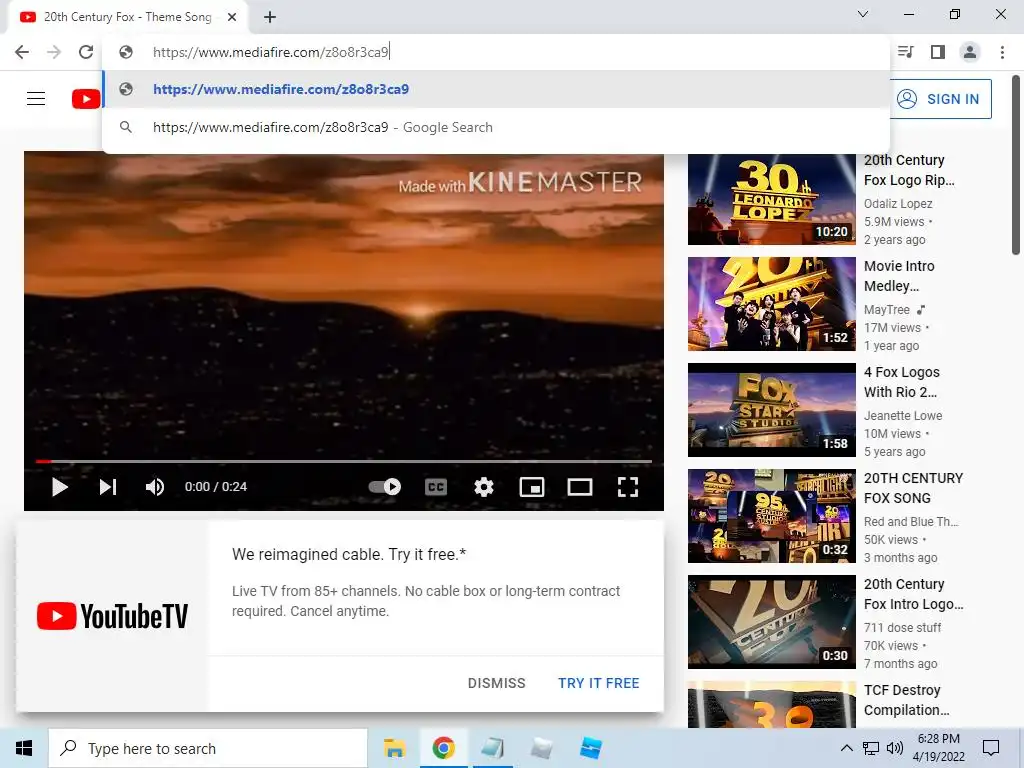Open the YouTube hamburger guide menu
This screenshot has height=768, width=1024.
click(36, 99)
